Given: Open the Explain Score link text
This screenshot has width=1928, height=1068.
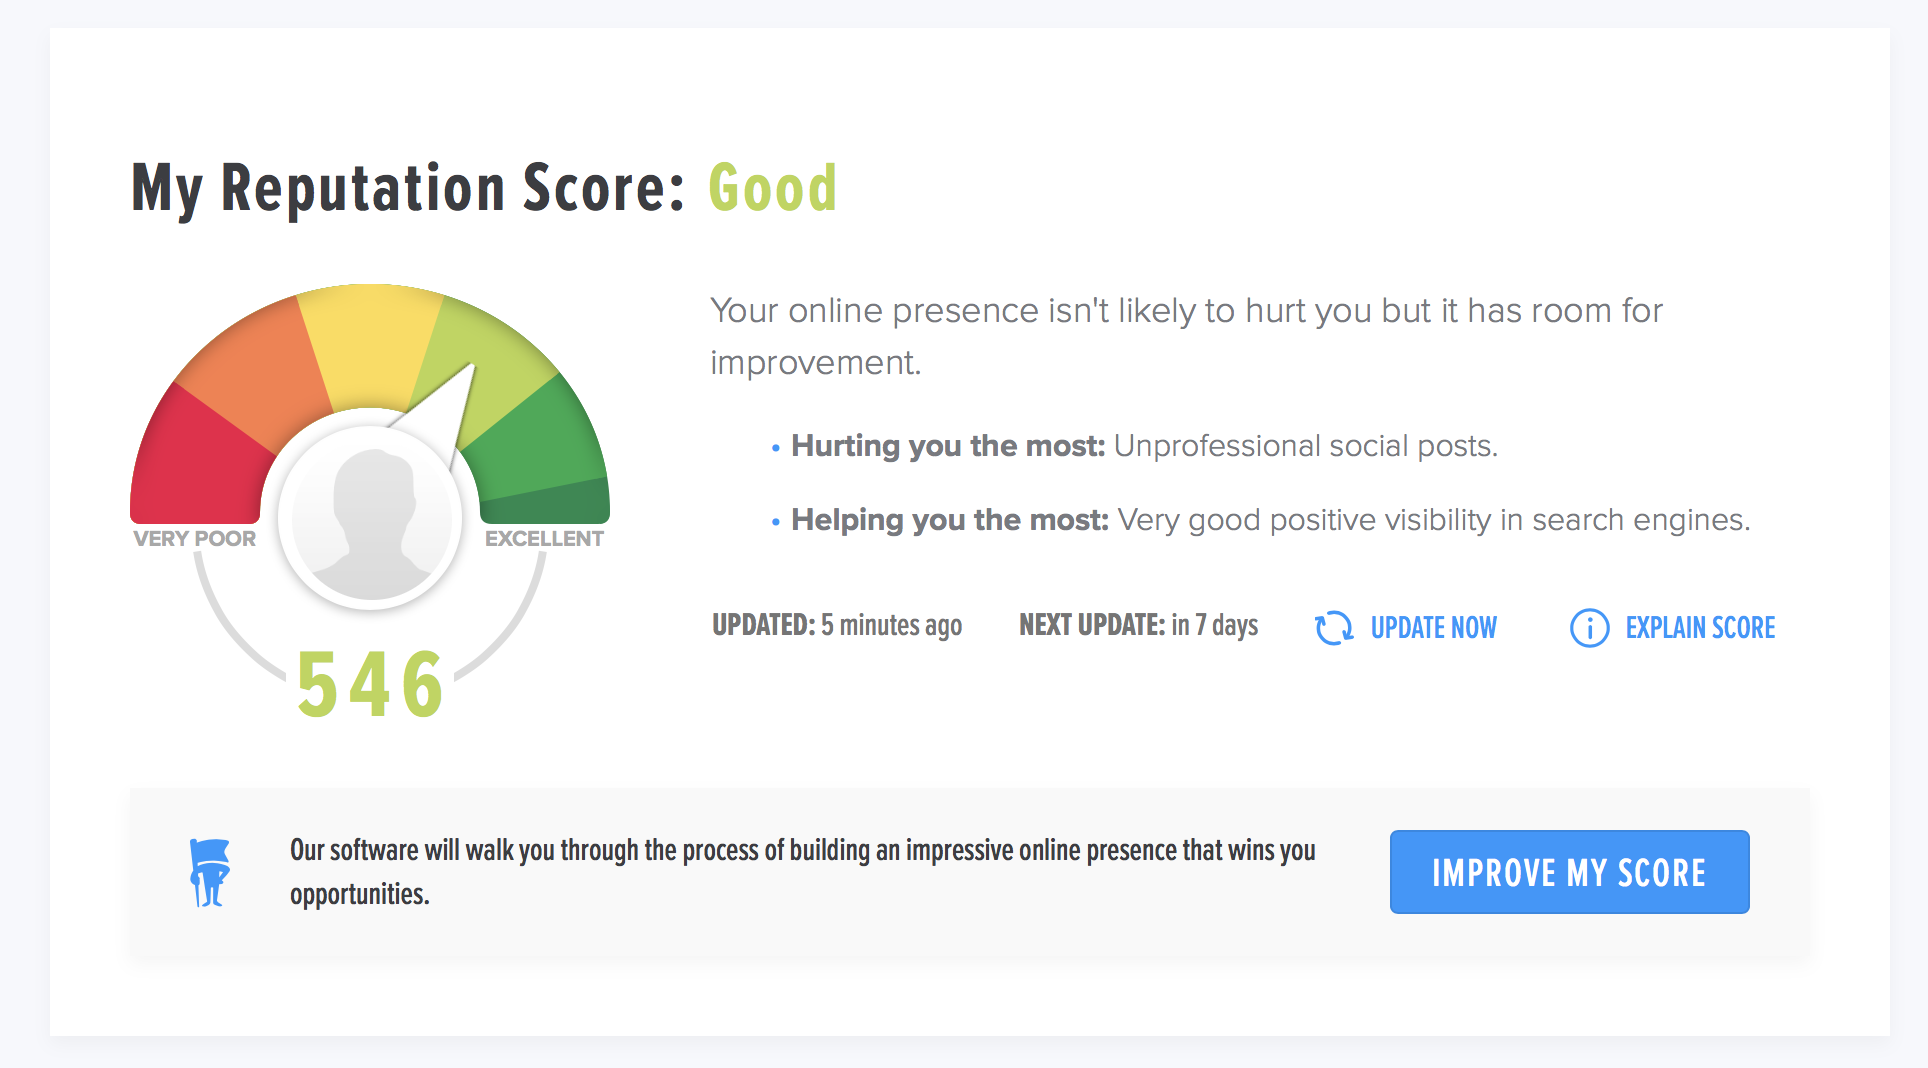Looking at the screenshot, I should pyautogui.click(x=1700, y=628).
